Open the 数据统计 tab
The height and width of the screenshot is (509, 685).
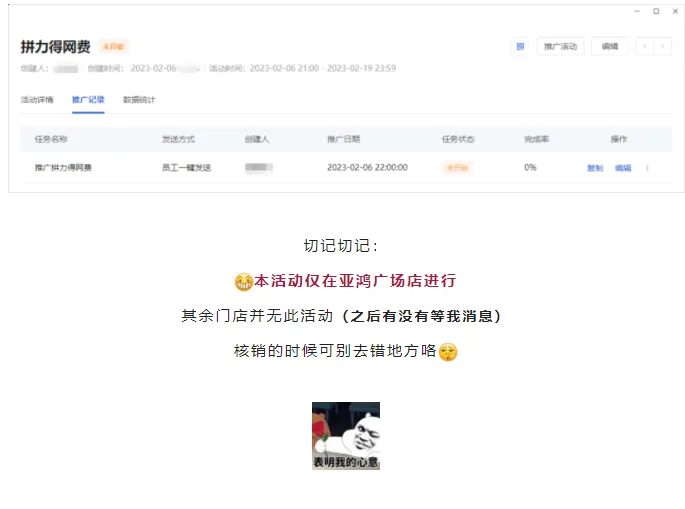tap(139, 100)
